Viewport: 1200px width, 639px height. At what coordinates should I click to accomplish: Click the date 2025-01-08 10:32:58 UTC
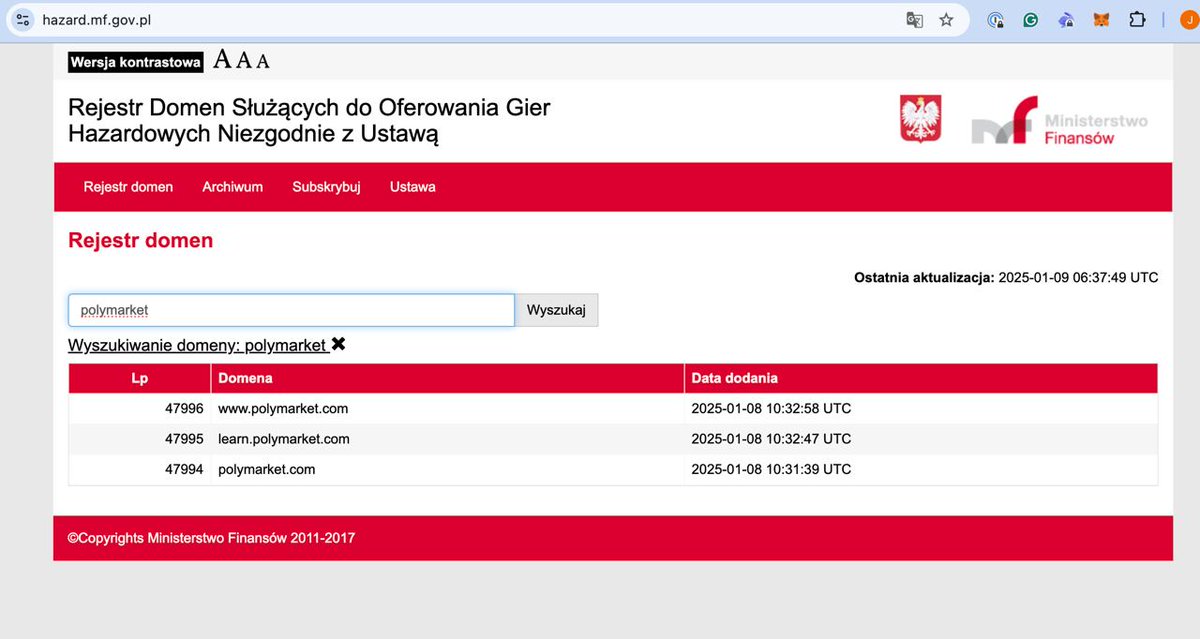point(771,409)
